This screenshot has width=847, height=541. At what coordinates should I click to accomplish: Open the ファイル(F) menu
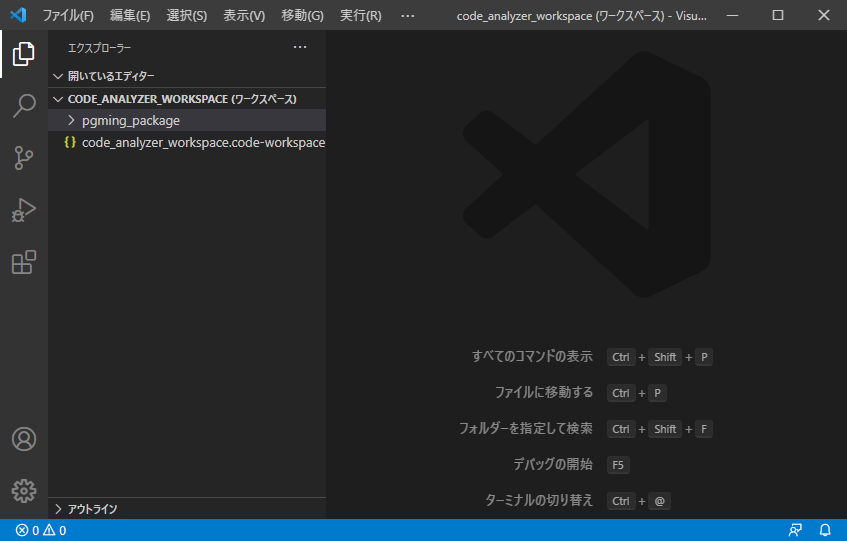click(68, 15)
